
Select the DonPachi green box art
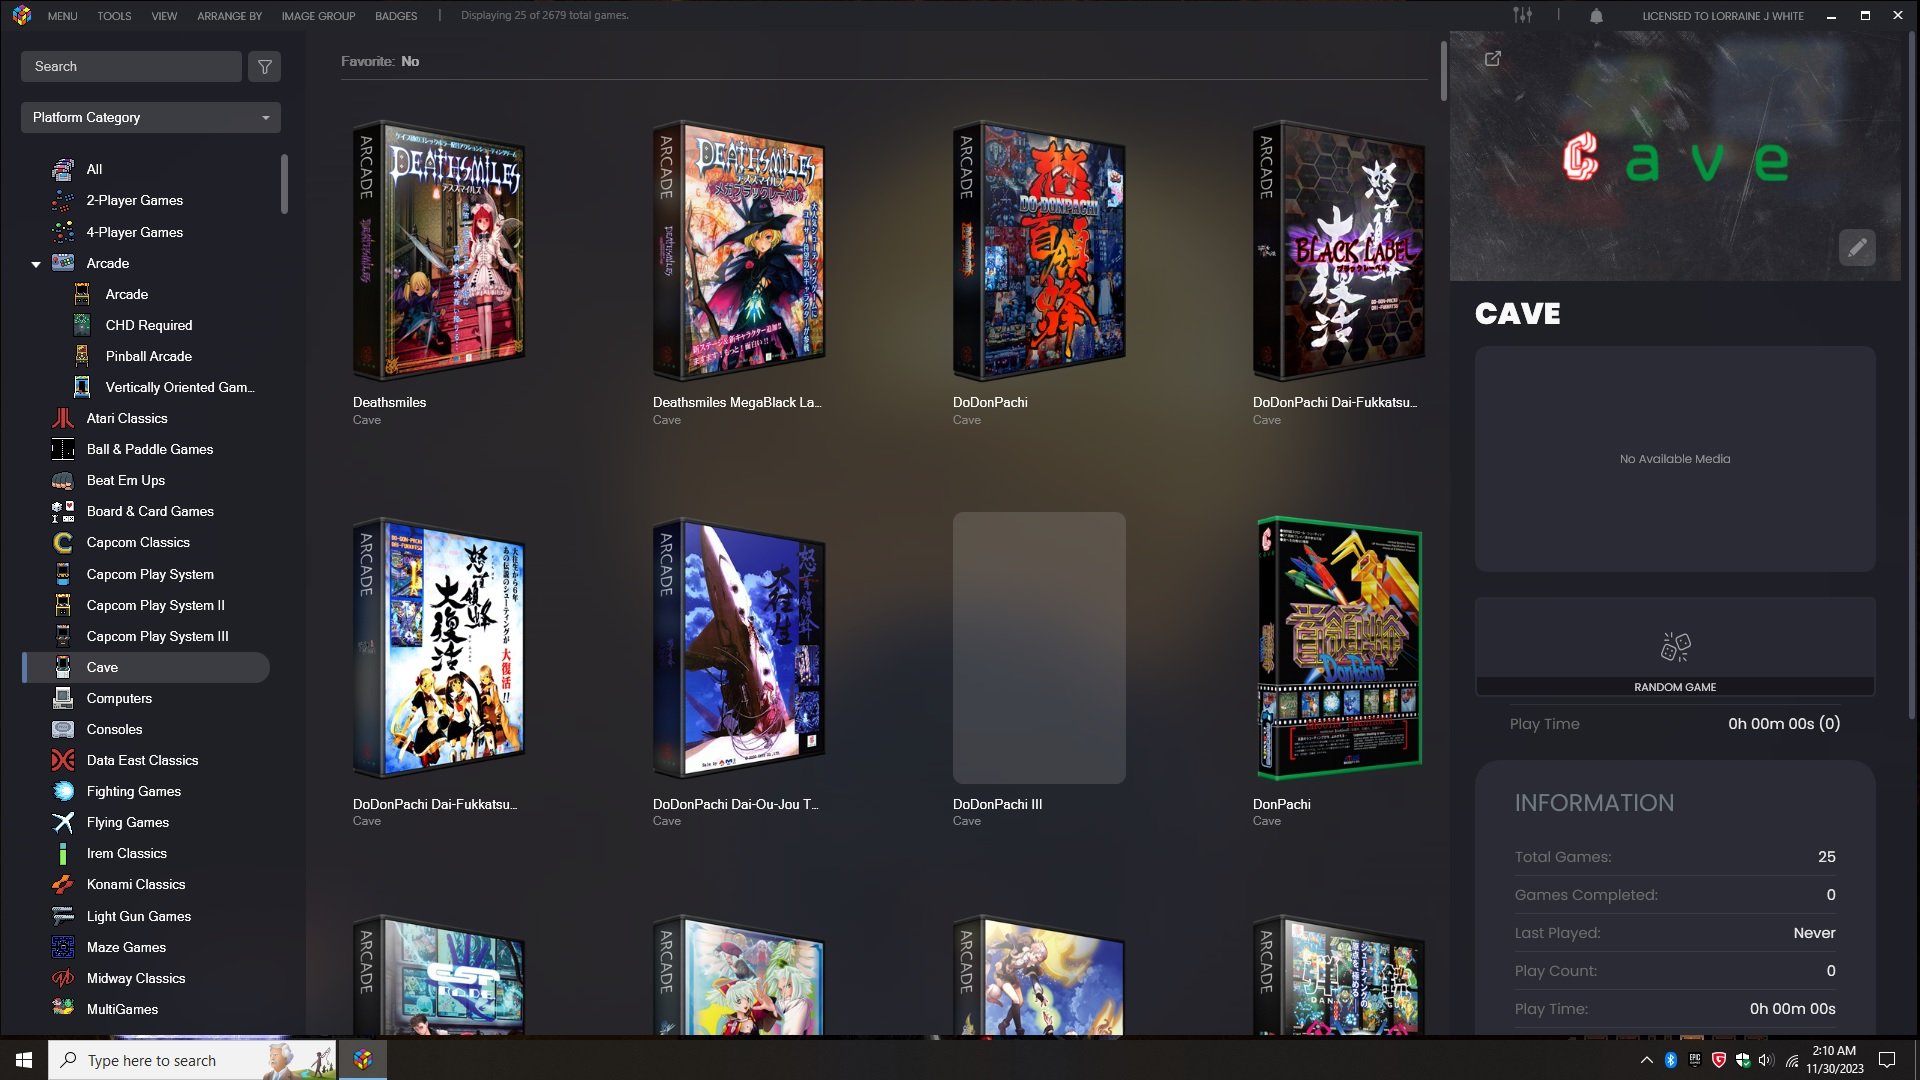[x=1339, y=648]
